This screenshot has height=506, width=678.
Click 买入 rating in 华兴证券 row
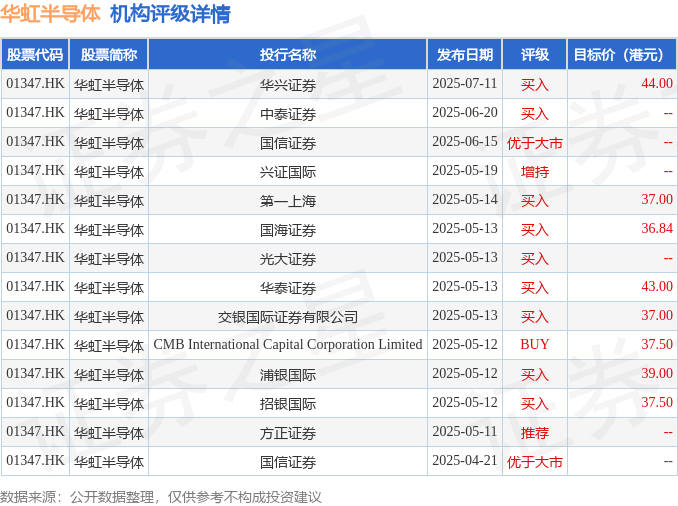coord(535,85)
